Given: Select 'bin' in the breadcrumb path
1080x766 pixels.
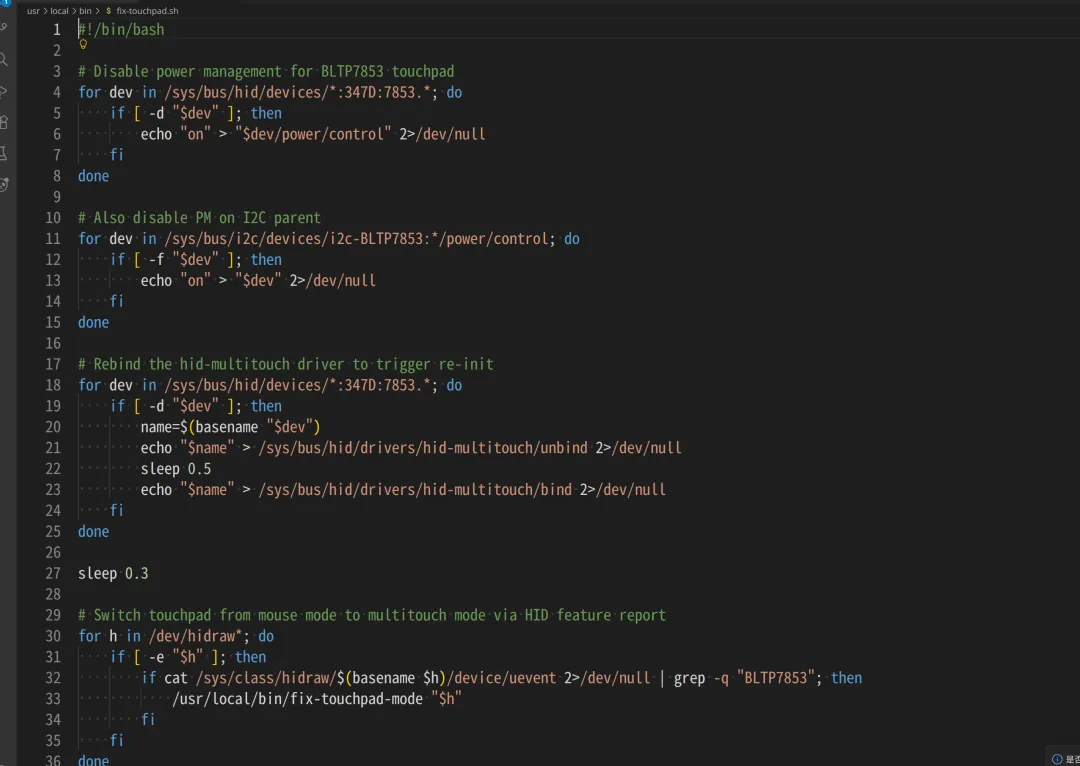Looking at the screenshot, I should pos(85,11).
